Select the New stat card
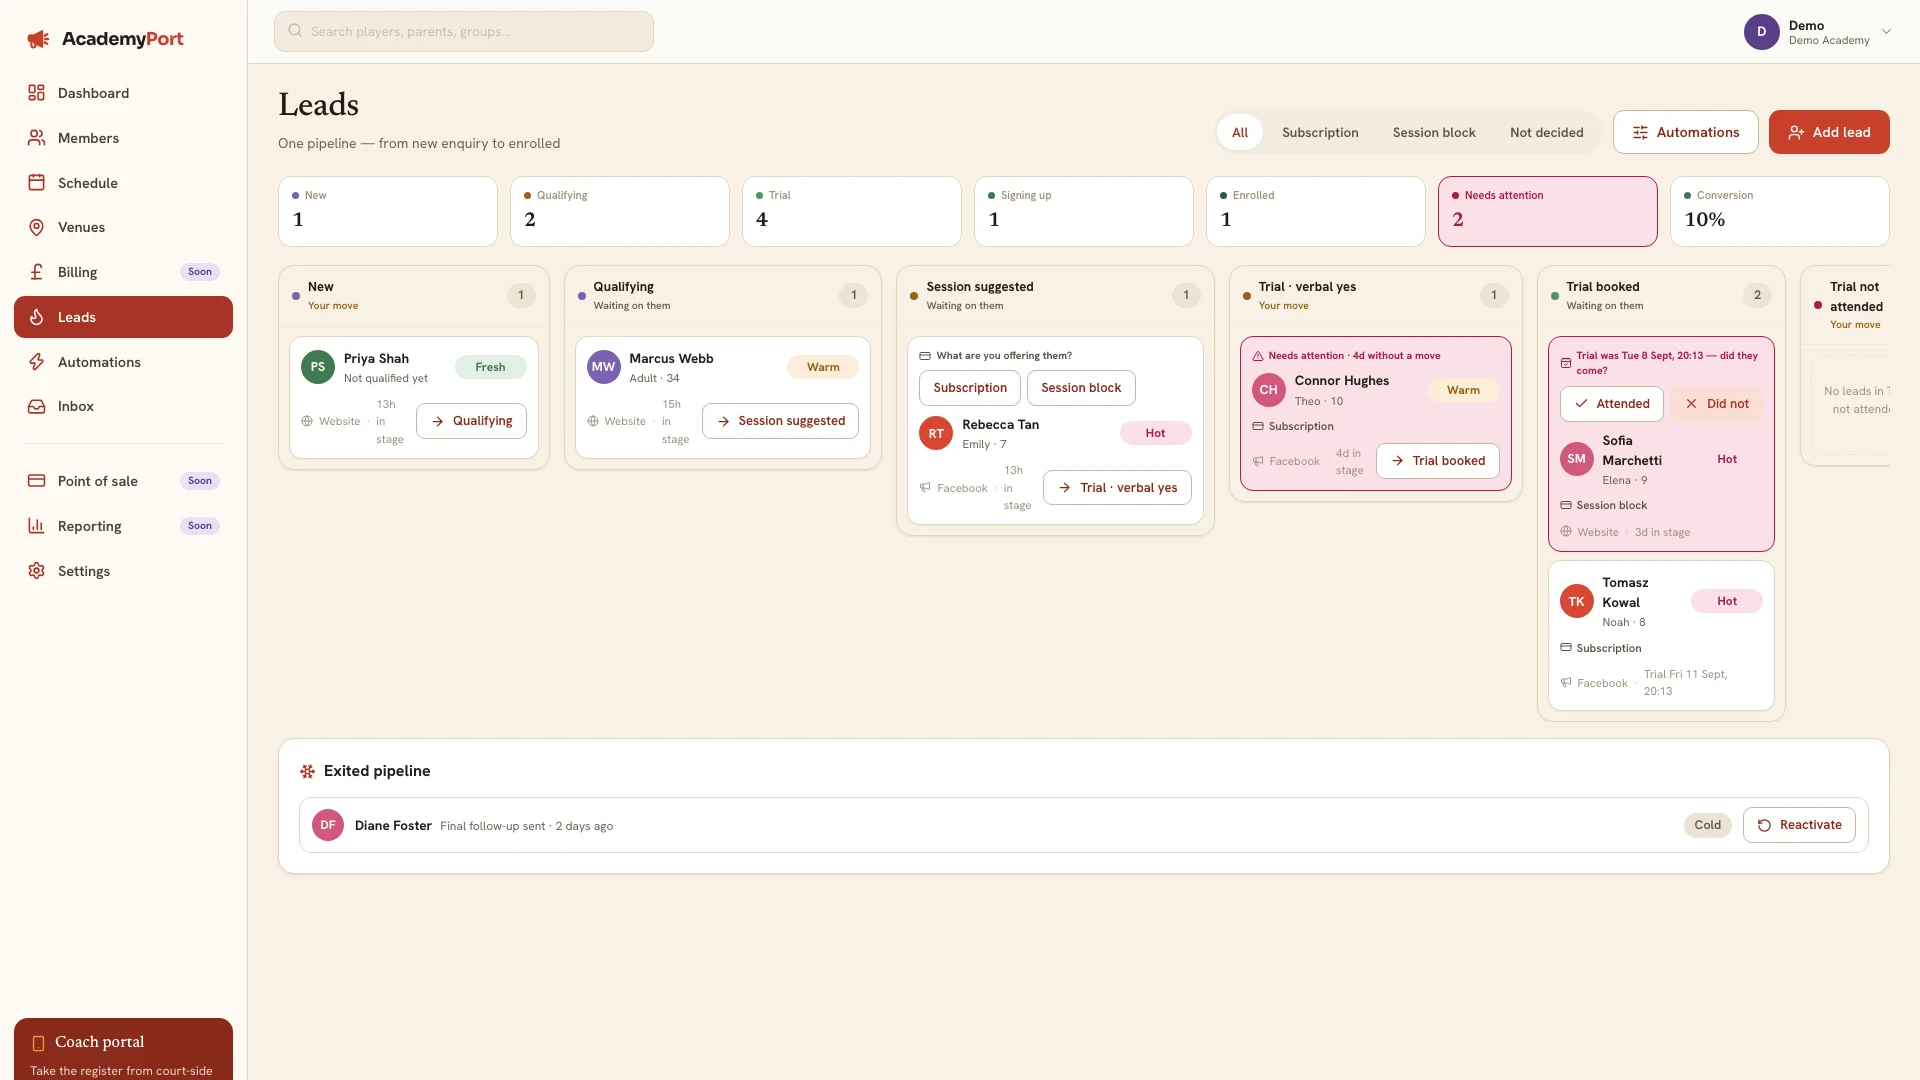1920x1080 pixels. coord(388,211)
